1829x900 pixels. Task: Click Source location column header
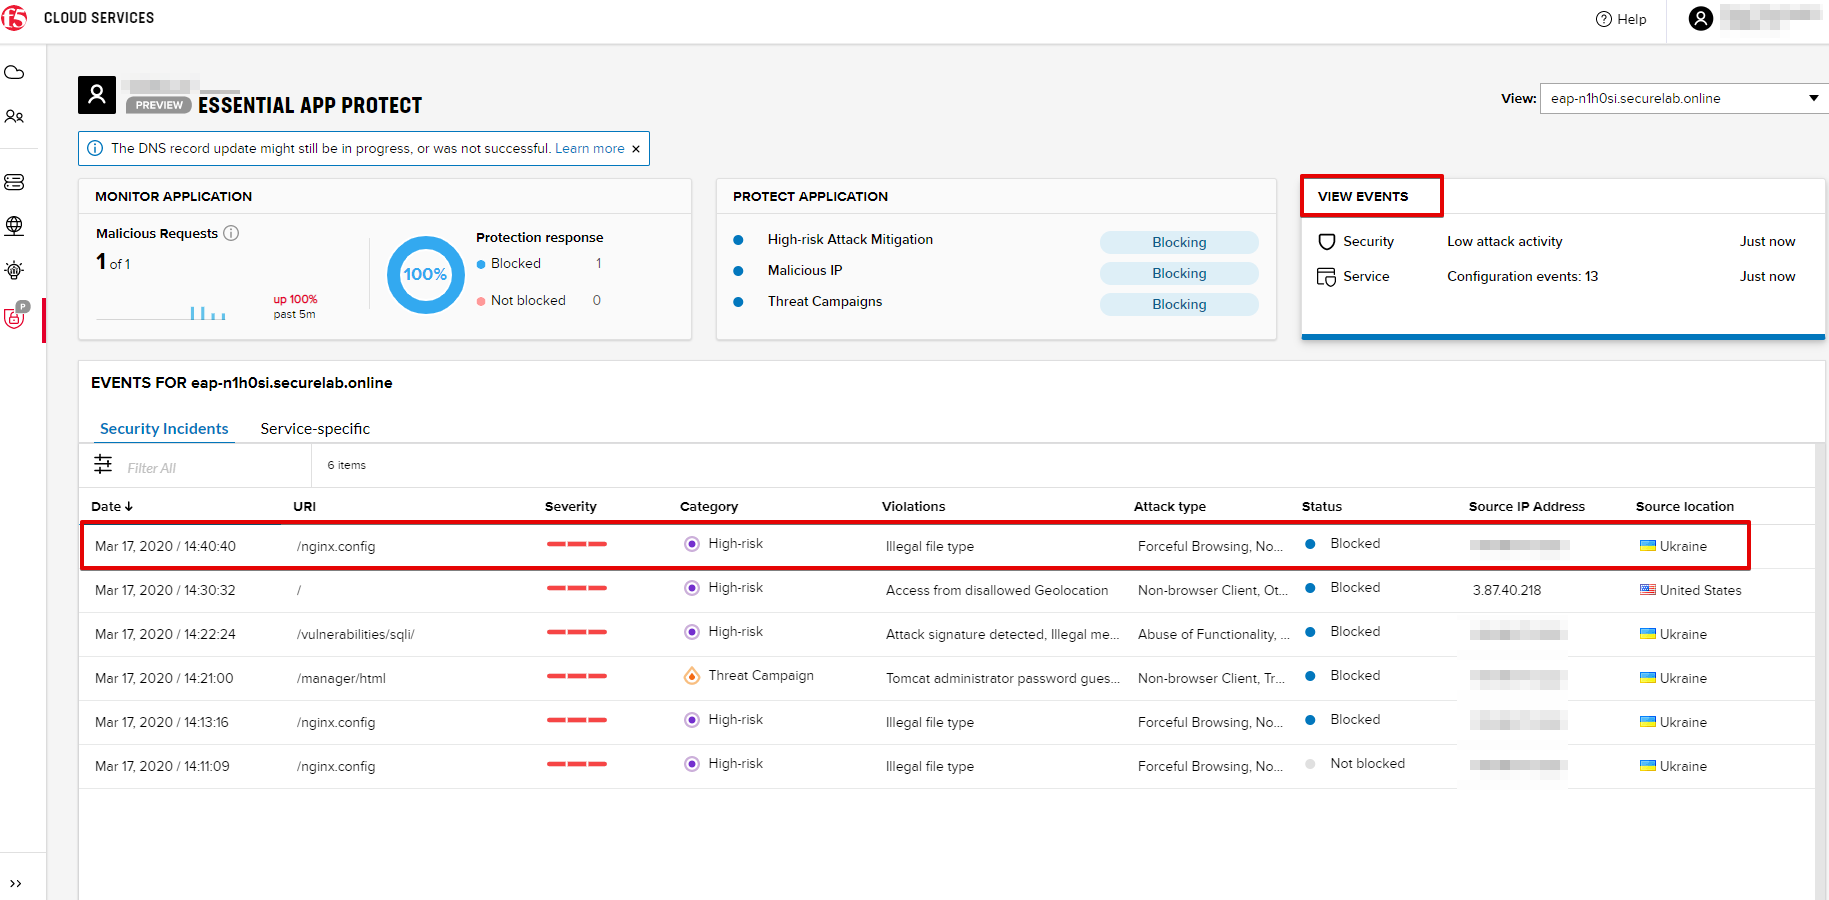(x=1684, y=506)
